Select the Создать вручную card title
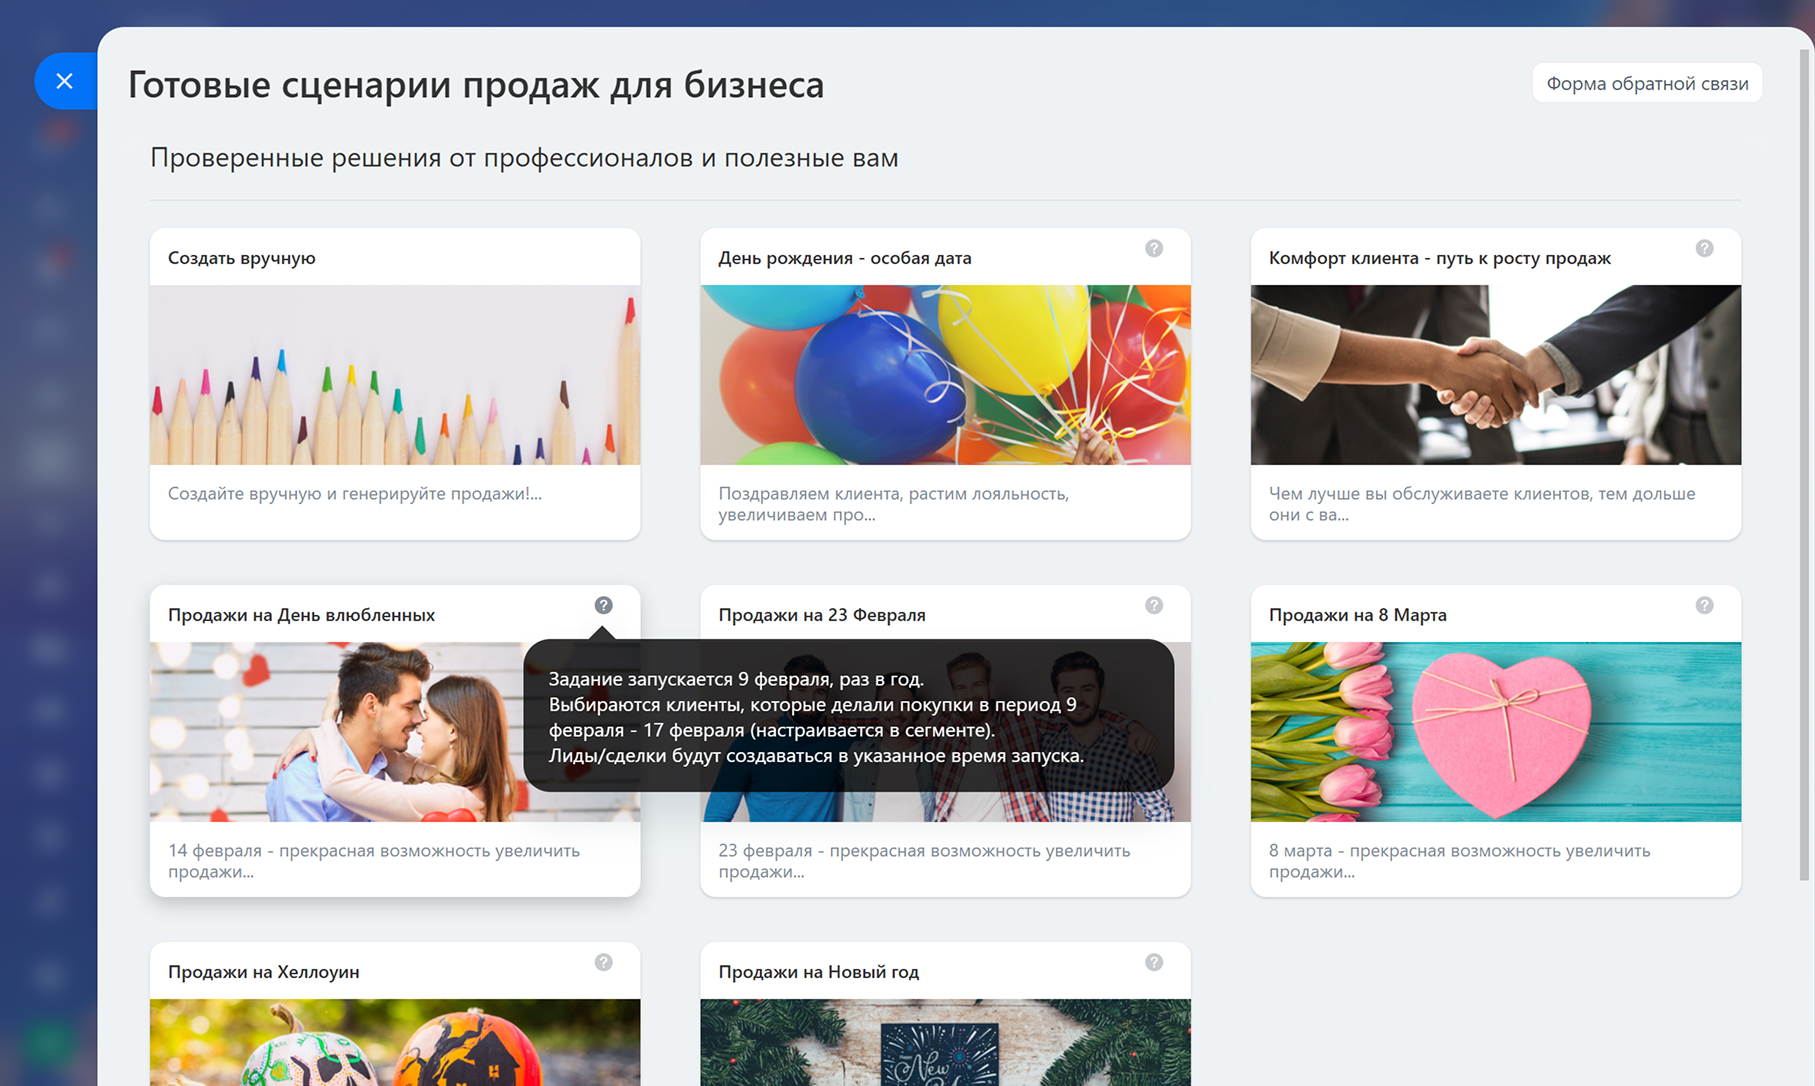Image resolution: width=1815 pixels, height=1086 pixels. (x=242, y=258)
